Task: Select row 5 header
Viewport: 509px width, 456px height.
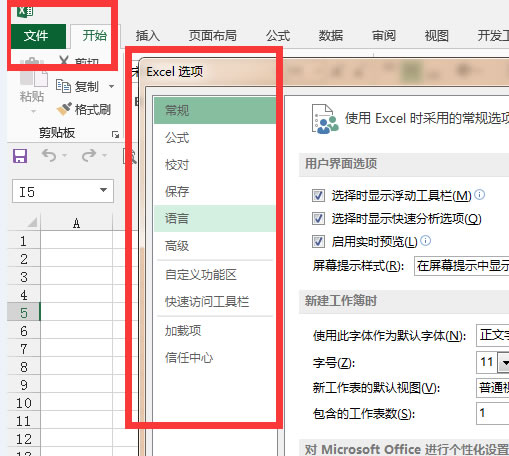Action: [x=24, y=313]
